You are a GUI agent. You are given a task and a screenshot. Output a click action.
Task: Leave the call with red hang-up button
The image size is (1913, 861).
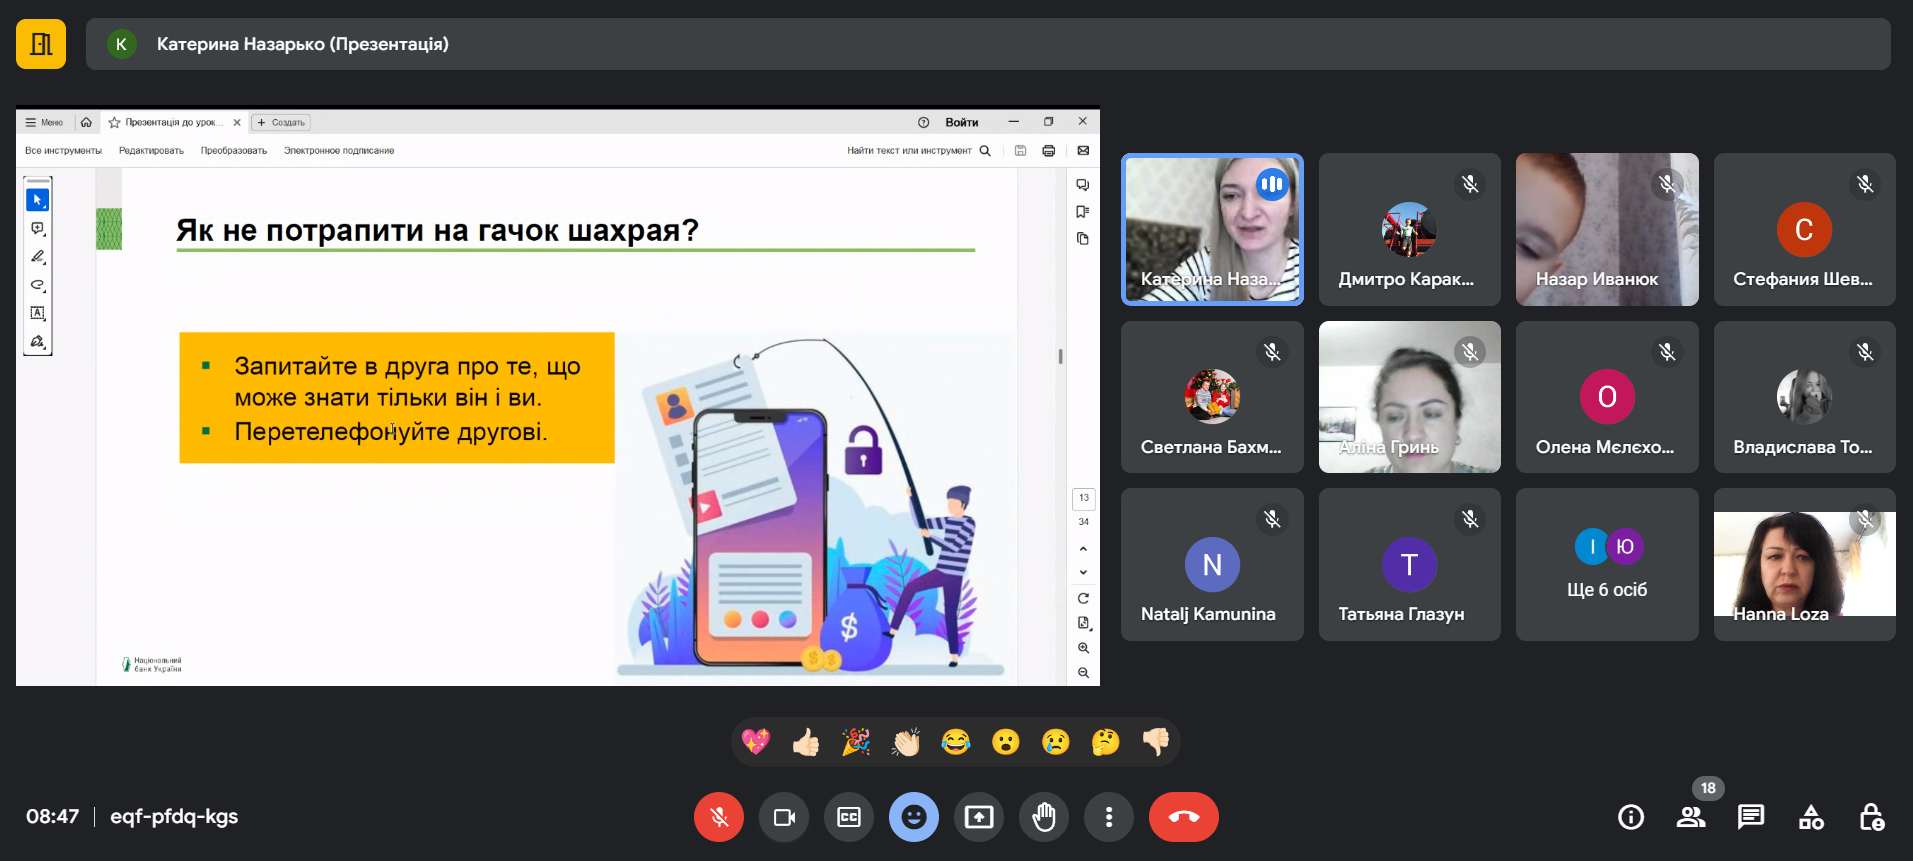click(1183, 817)
